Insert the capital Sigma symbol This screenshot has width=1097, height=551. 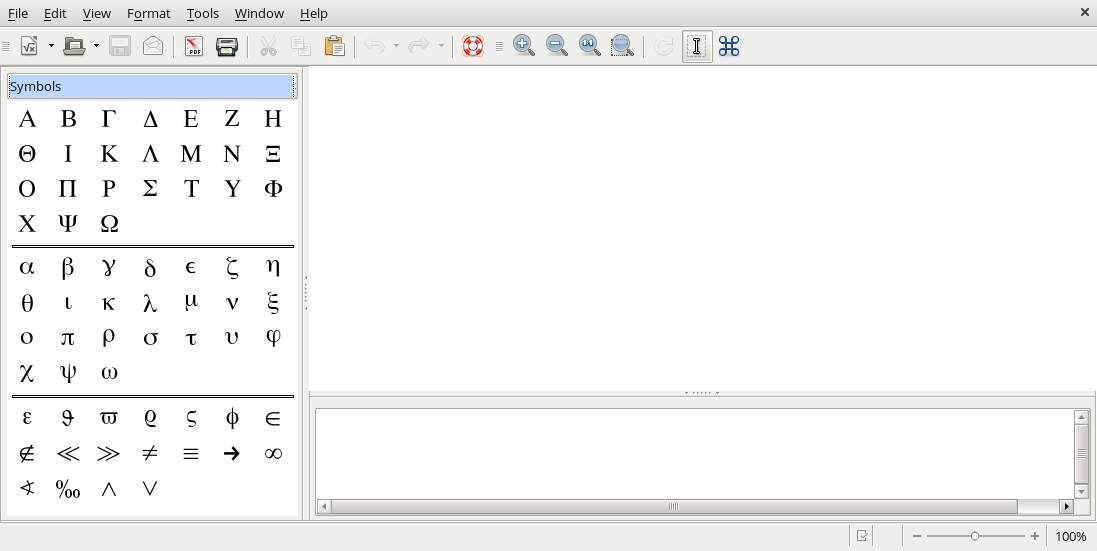click(150, 189)
